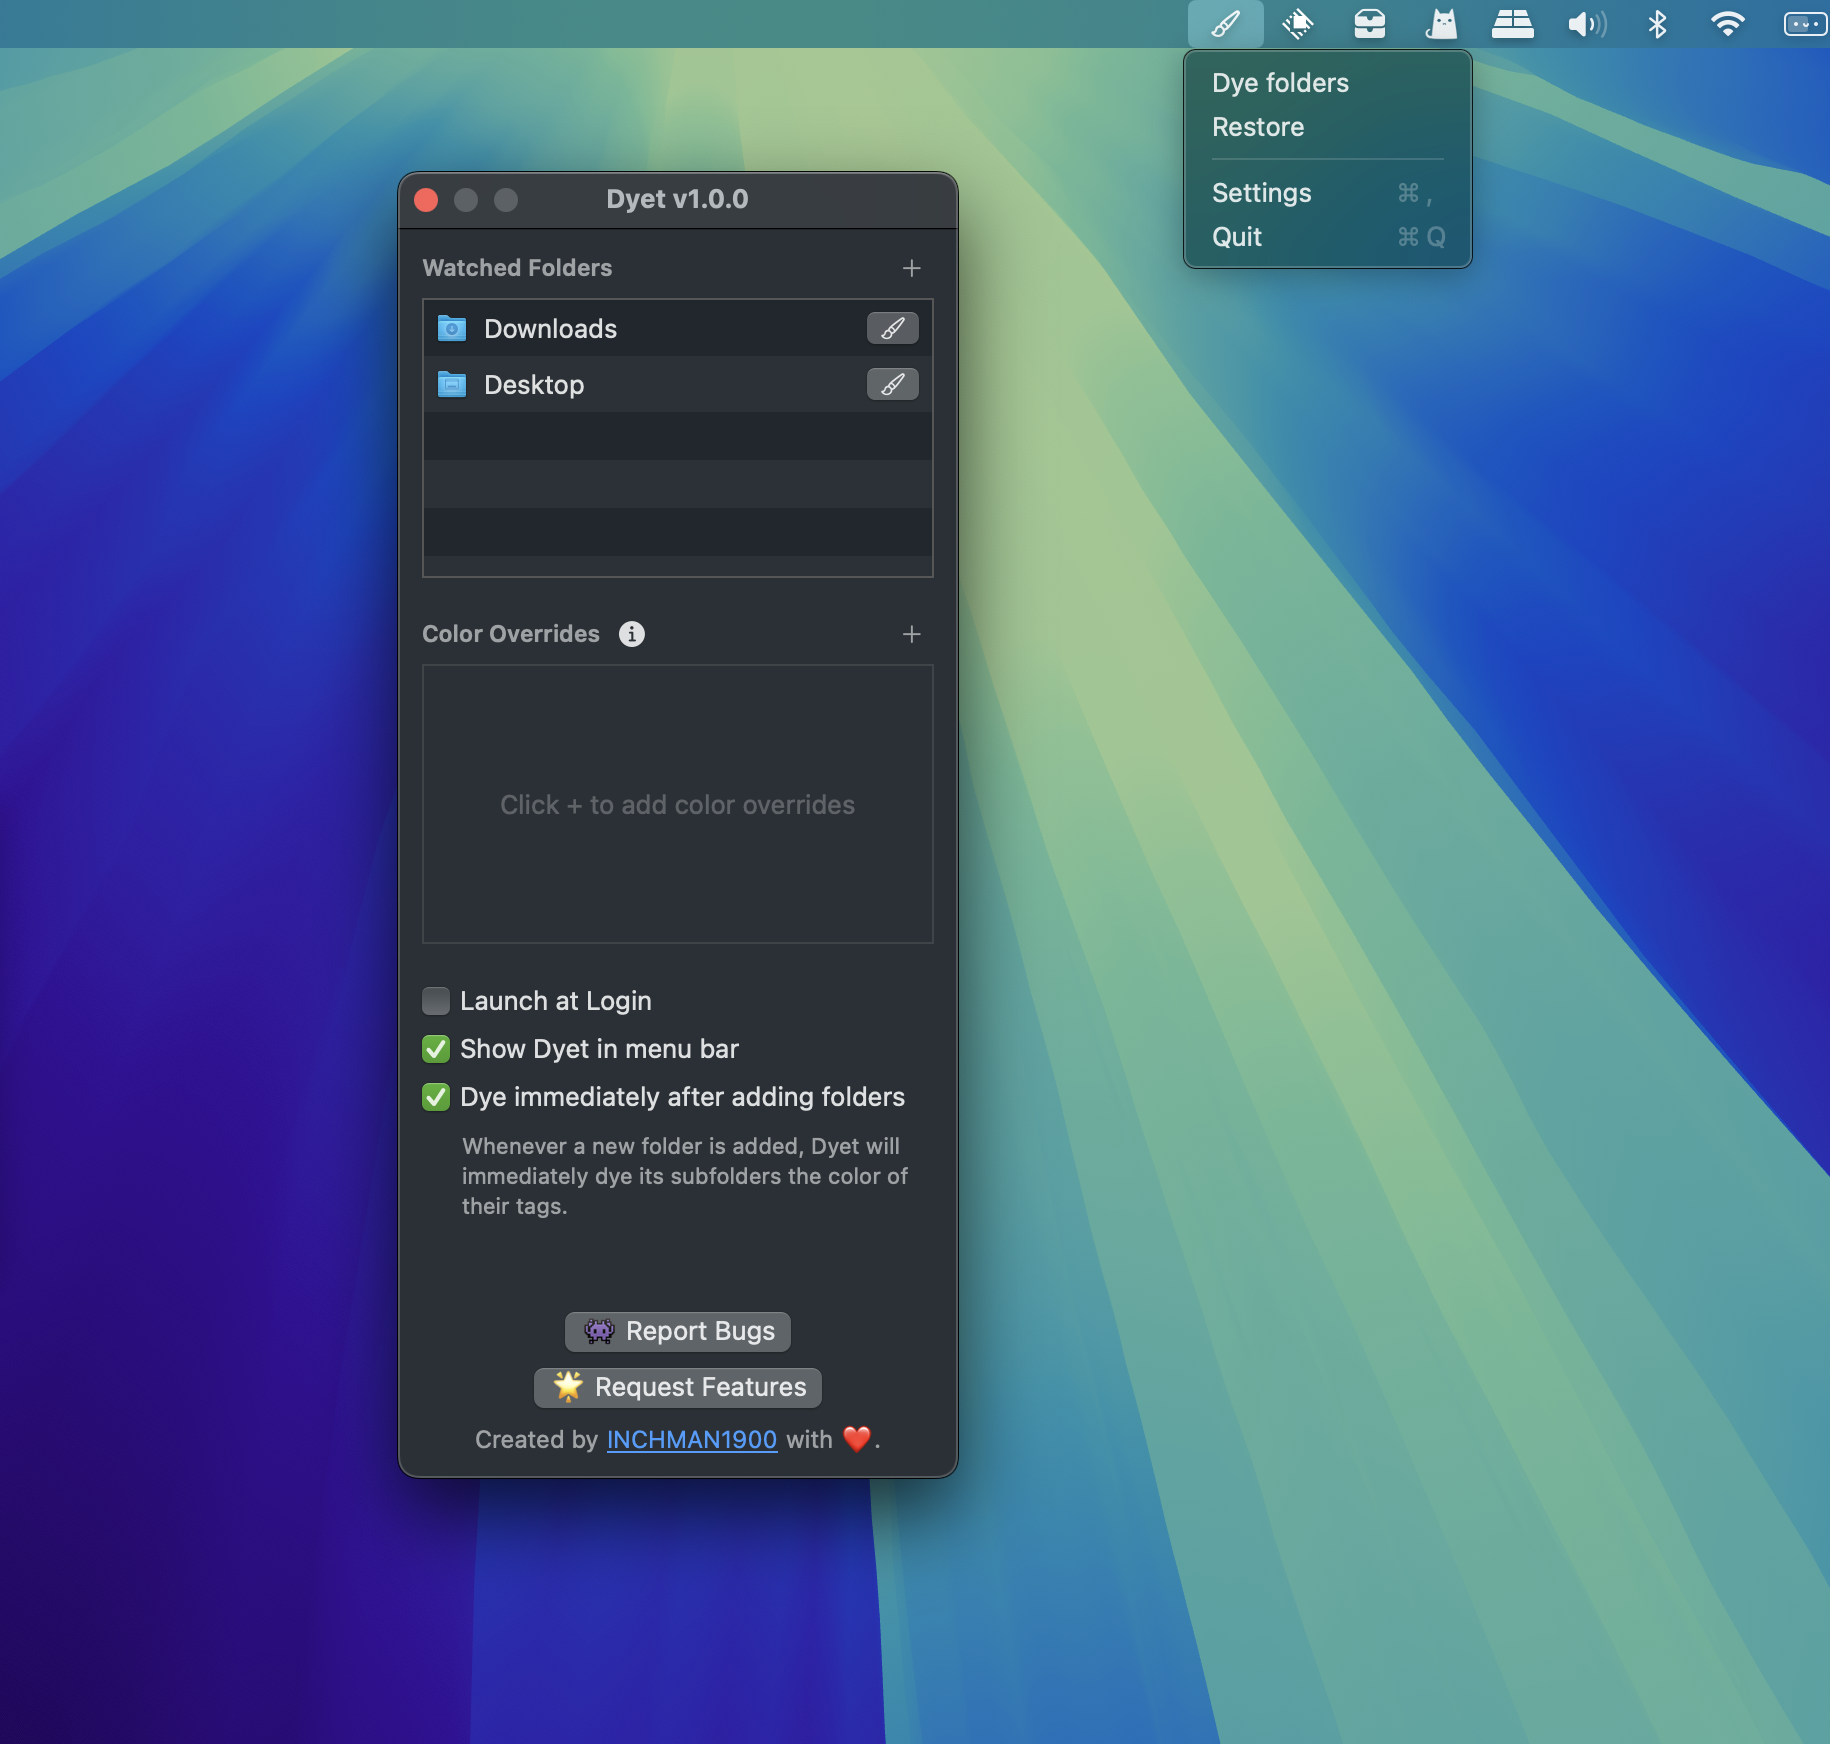Open the volume control in menu bar
1830x1744 pixels.
tap(1587, 23)
